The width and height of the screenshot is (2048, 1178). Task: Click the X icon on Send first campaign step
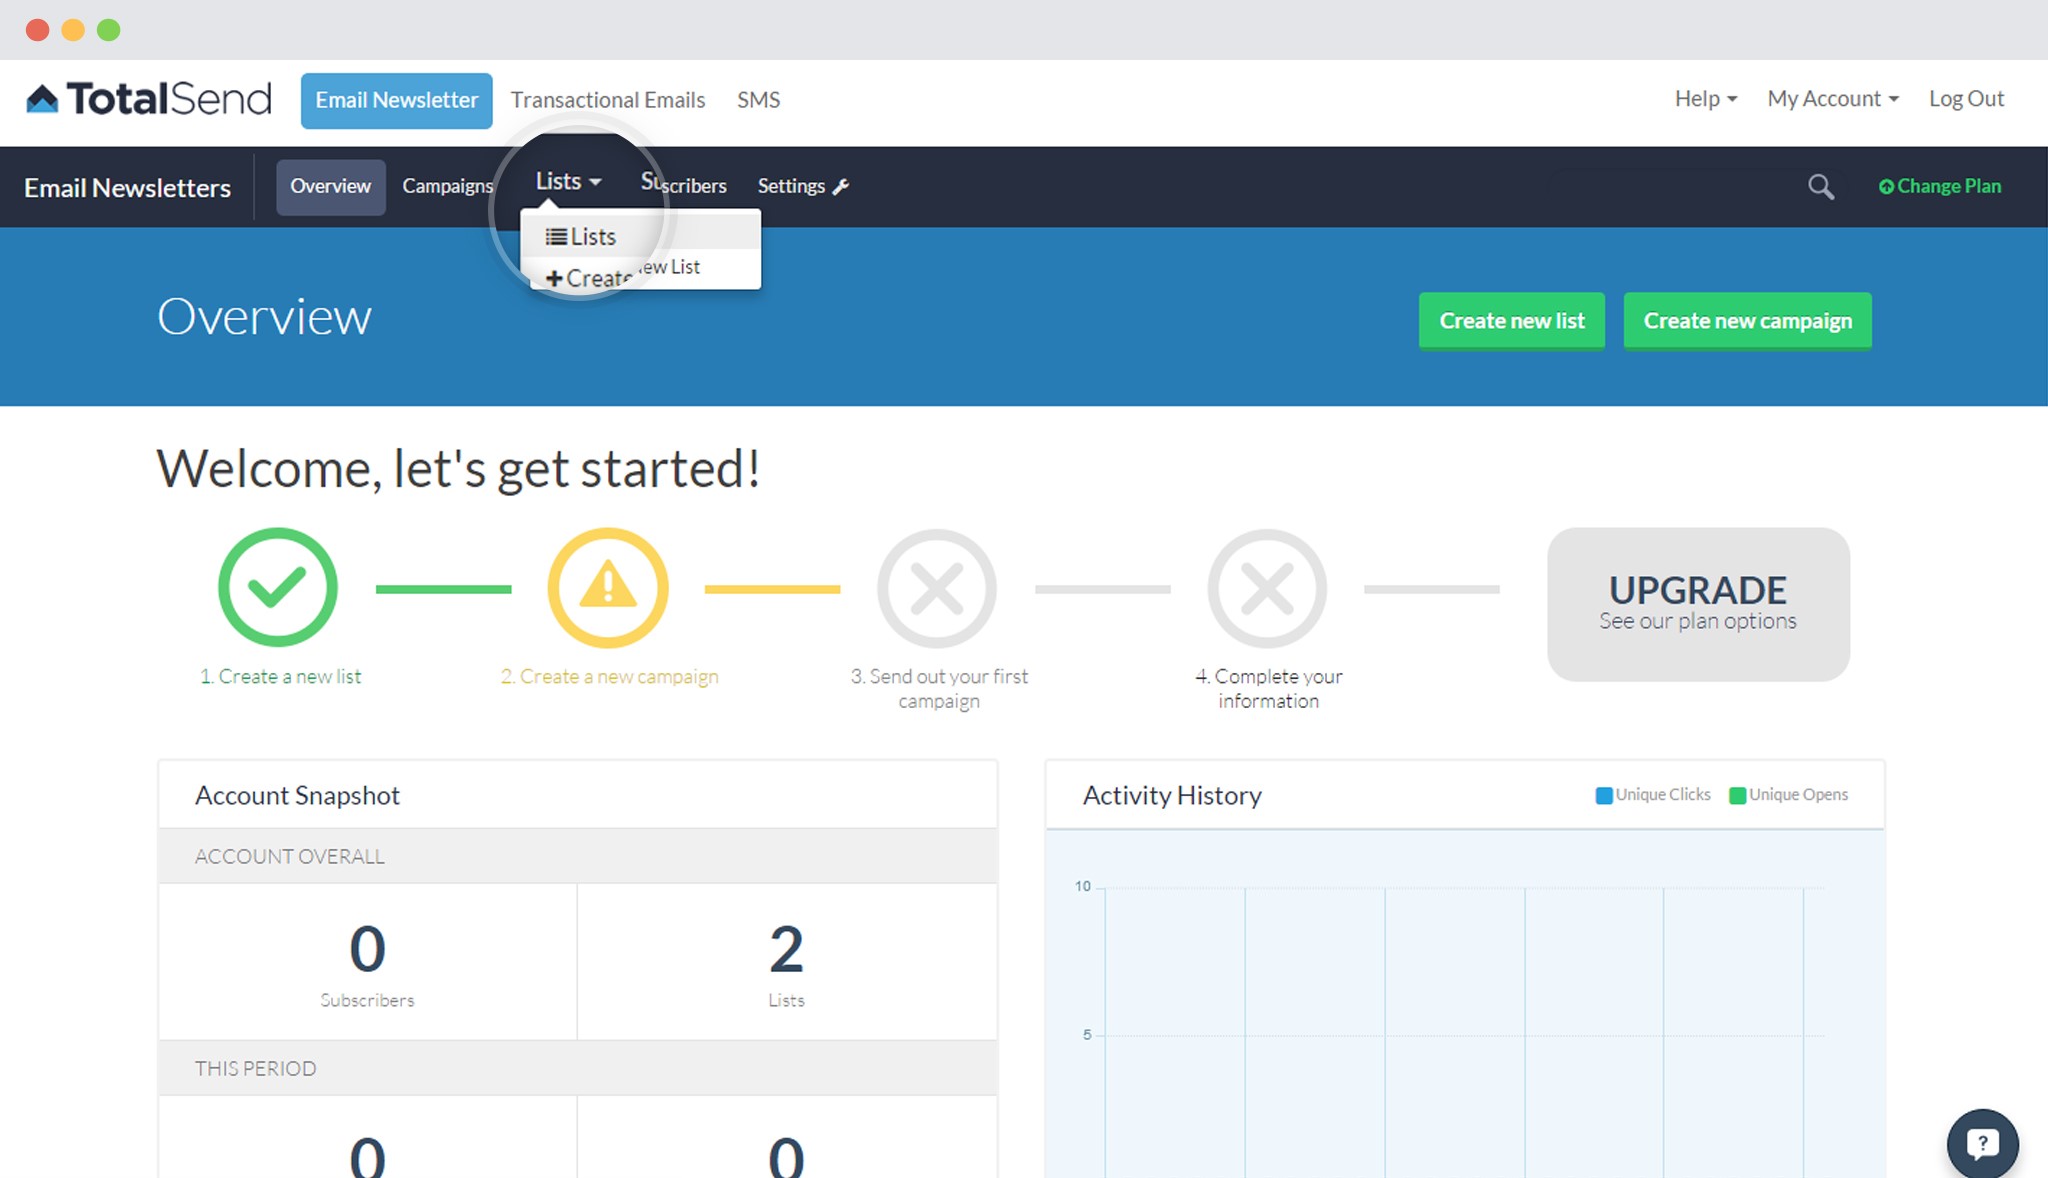(x=935, y=588)
